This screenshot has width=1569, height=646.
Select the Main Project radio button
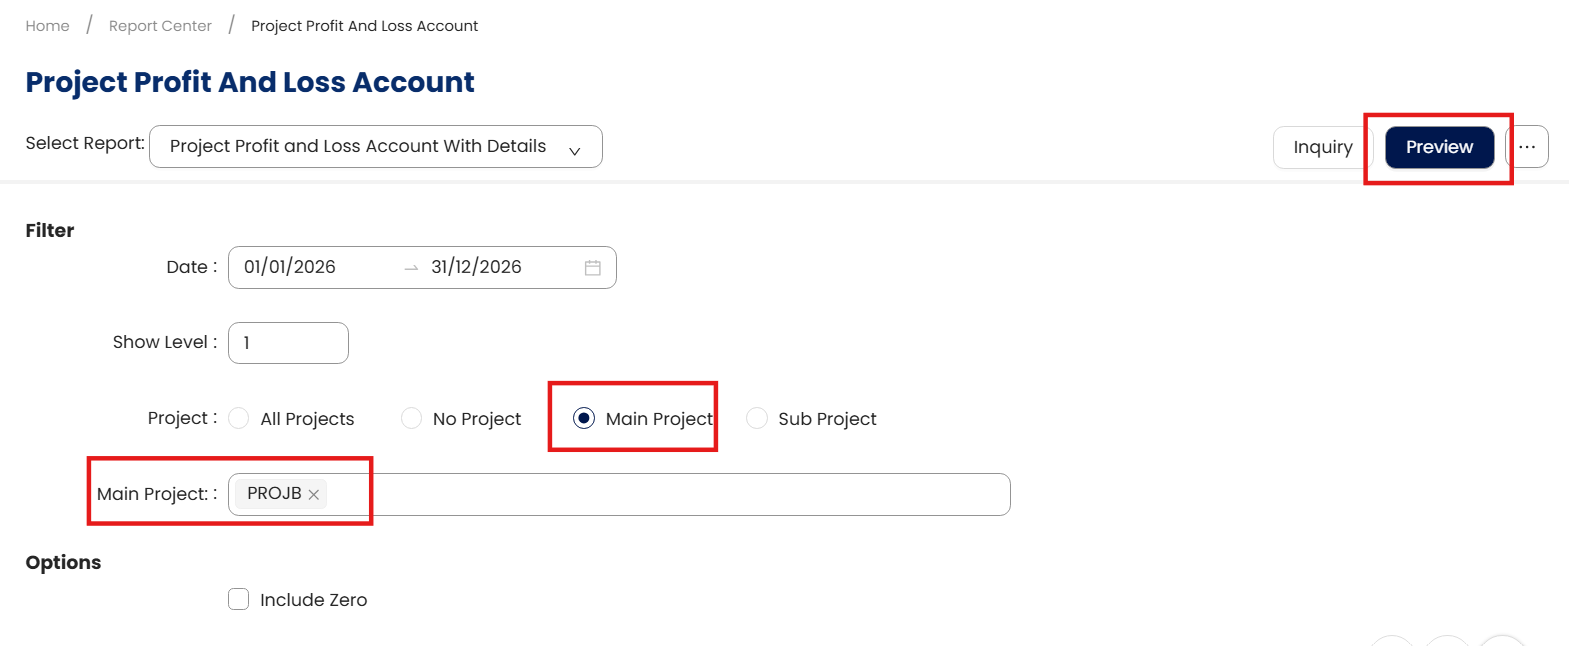pos(584,418)
